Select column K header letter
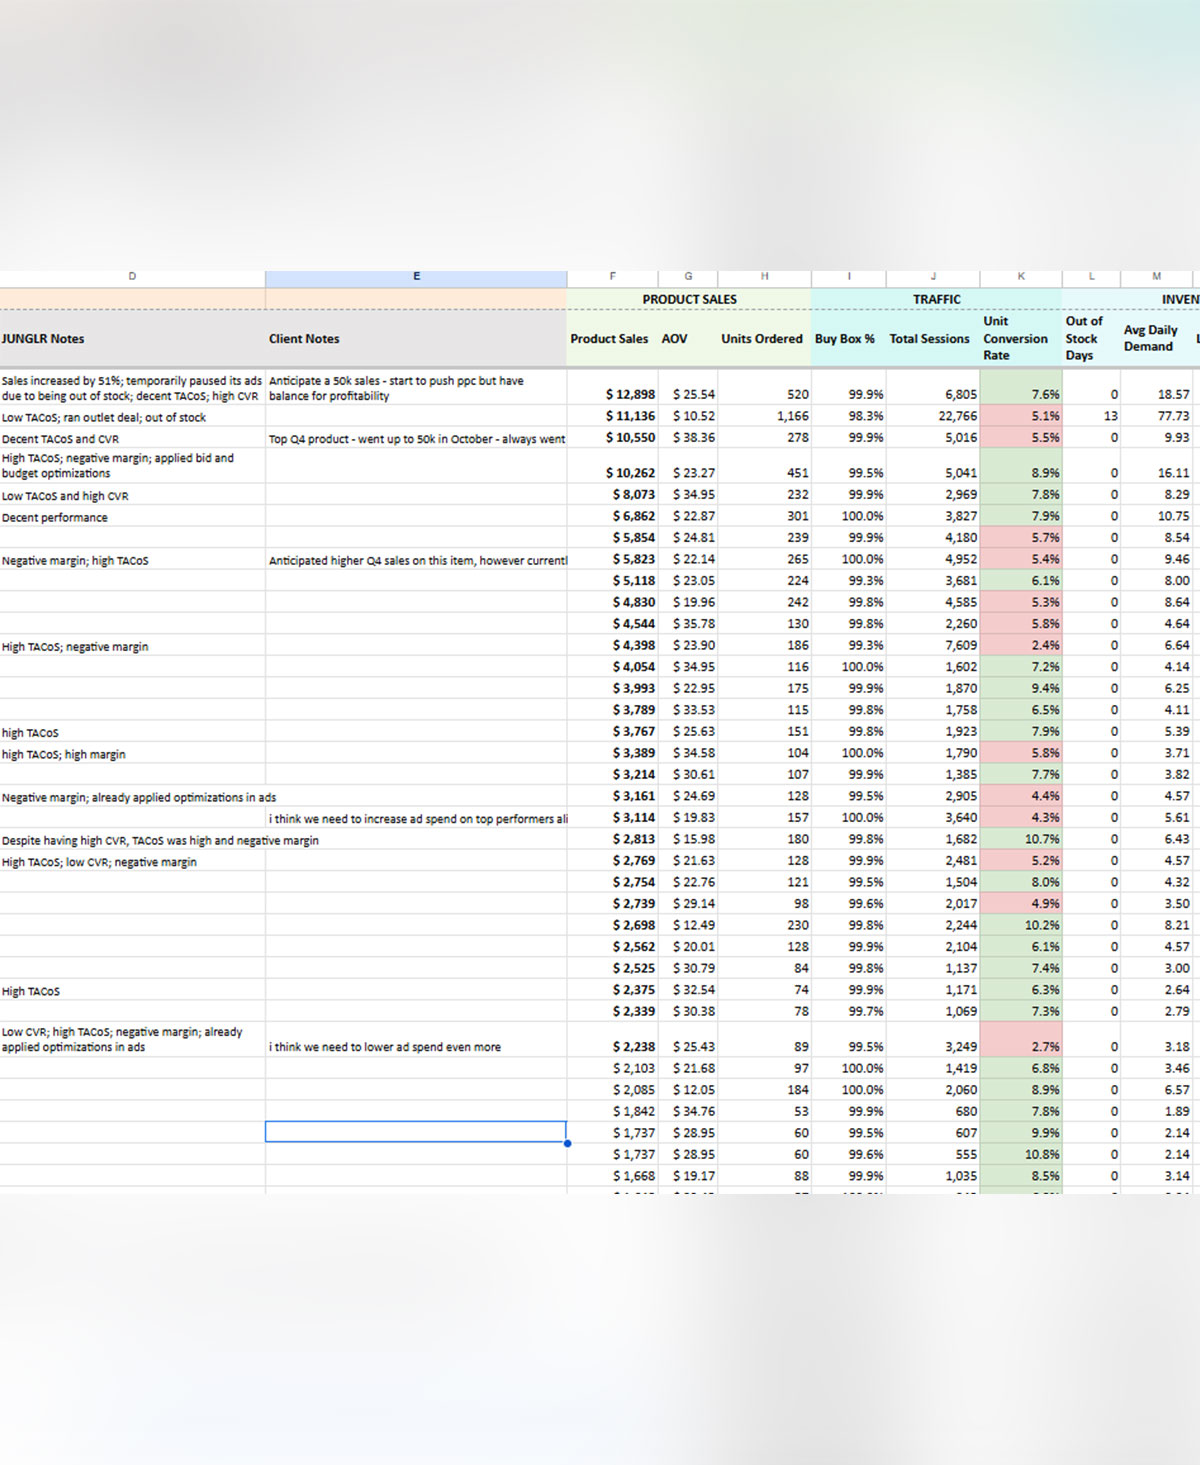The height and width of the screenshot is (1465, 1200). 1021,277
